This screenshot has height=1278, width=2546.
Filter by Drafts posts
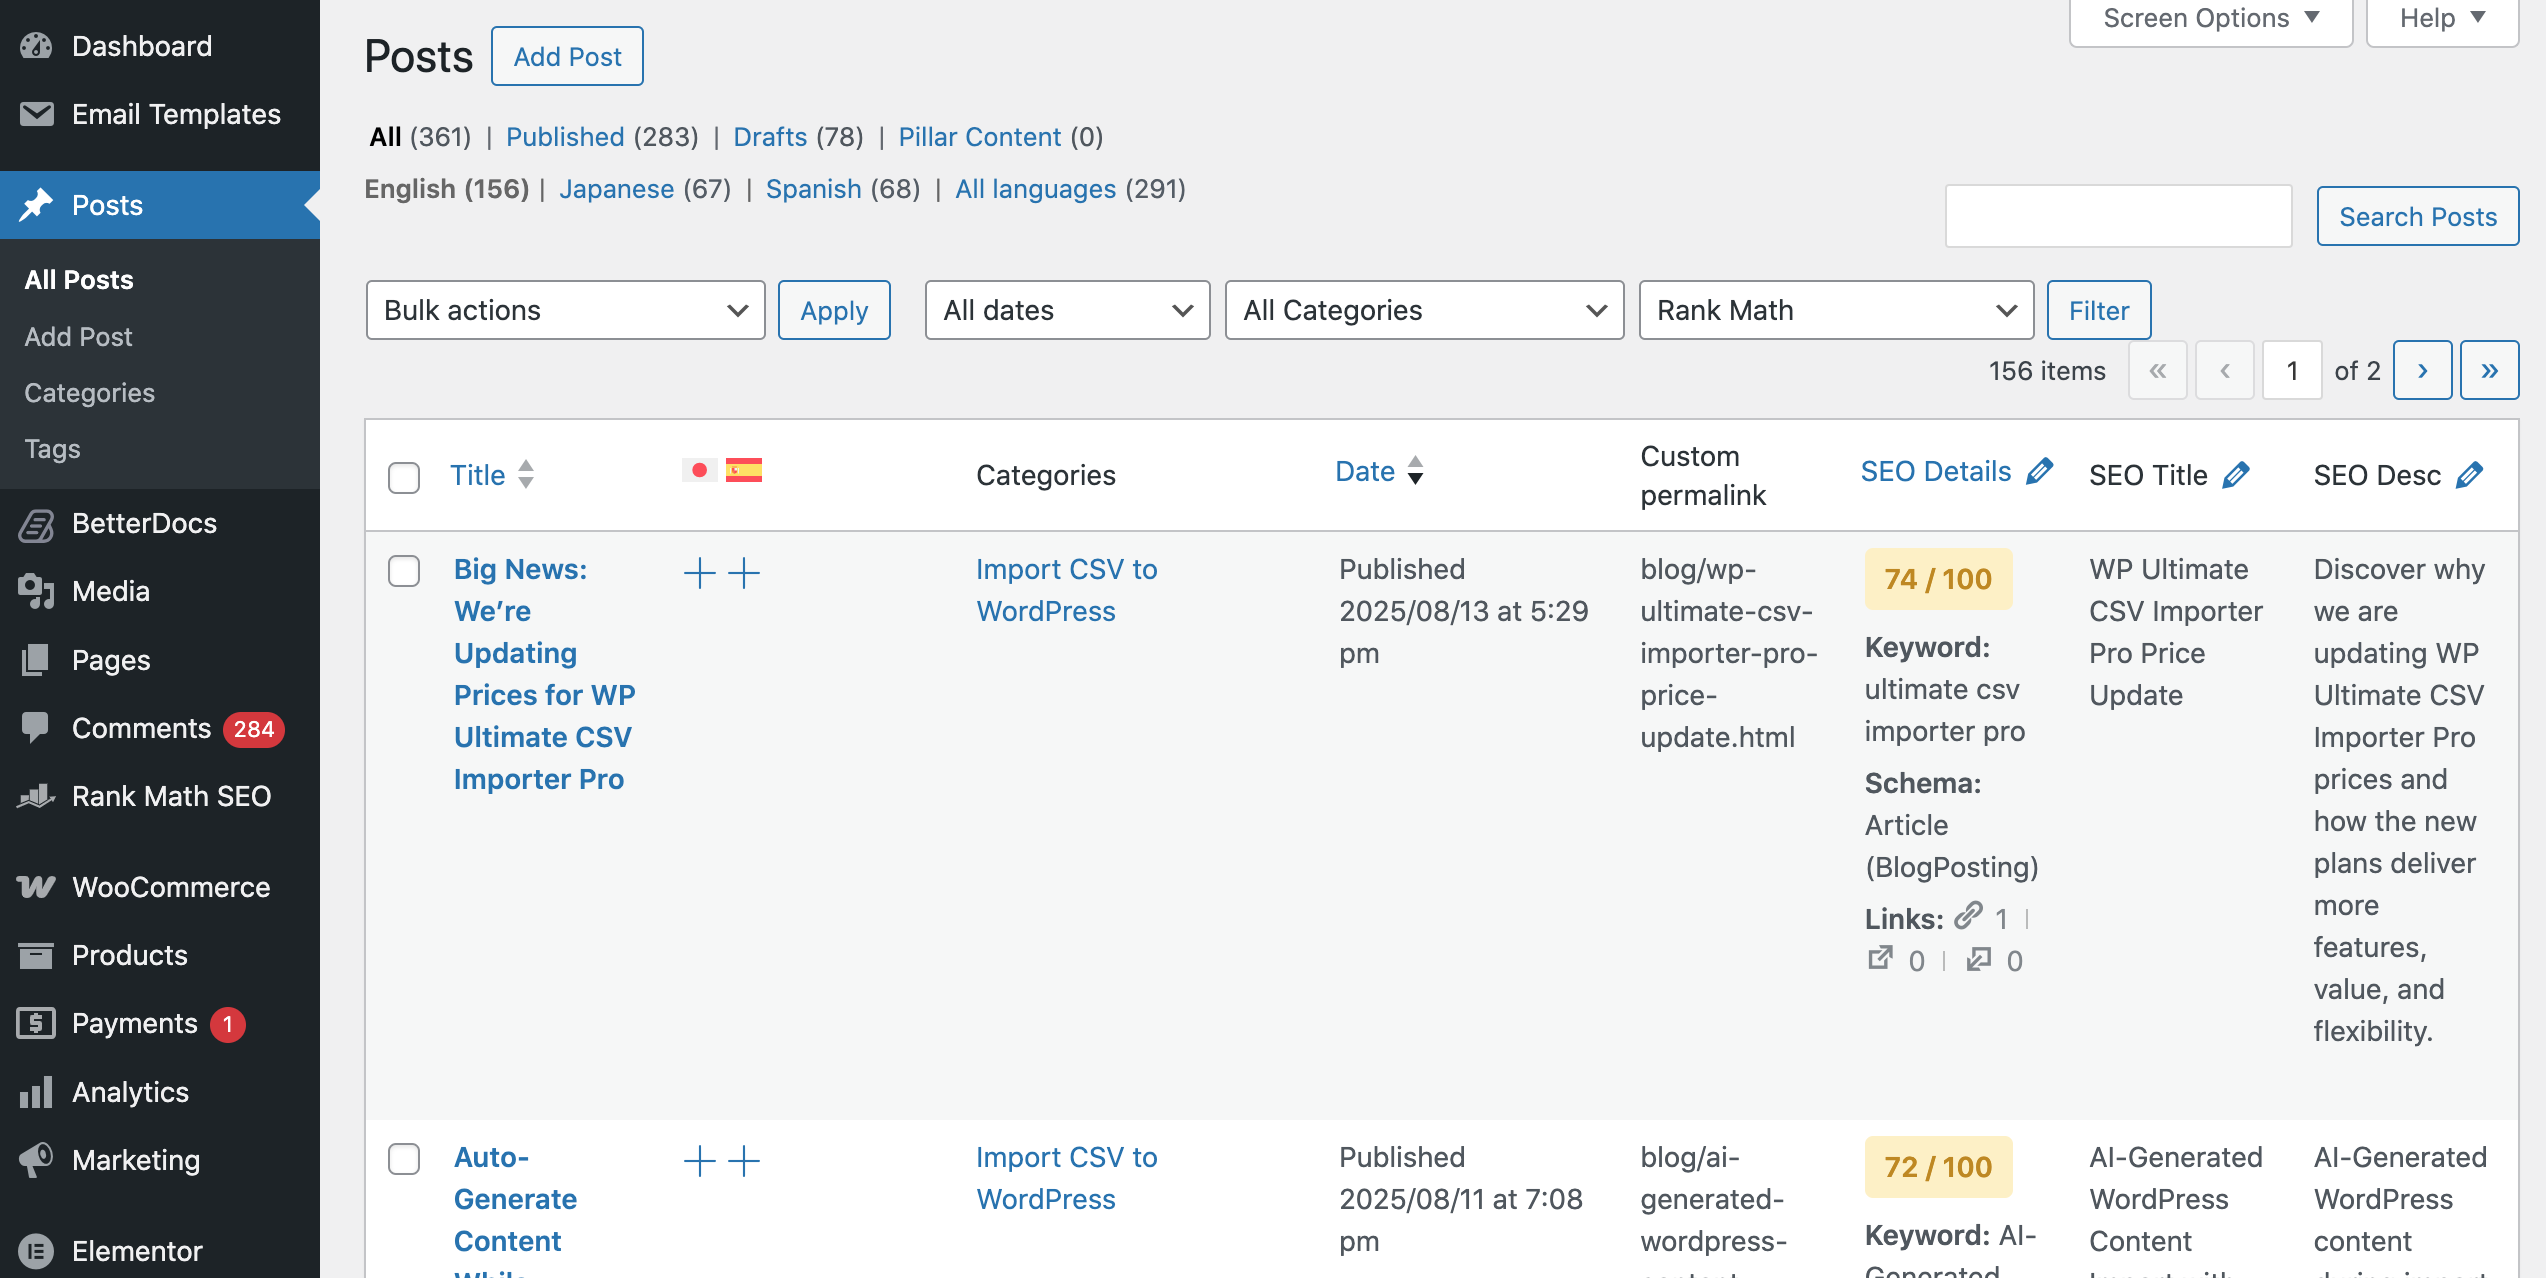tap(770, 137)
